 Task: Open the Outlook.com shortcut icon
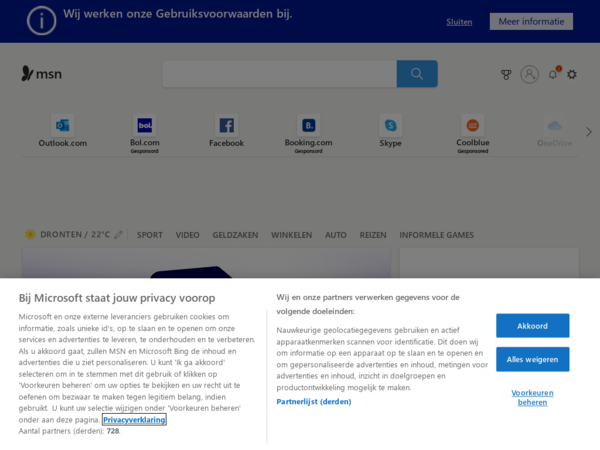coord(62,125)
